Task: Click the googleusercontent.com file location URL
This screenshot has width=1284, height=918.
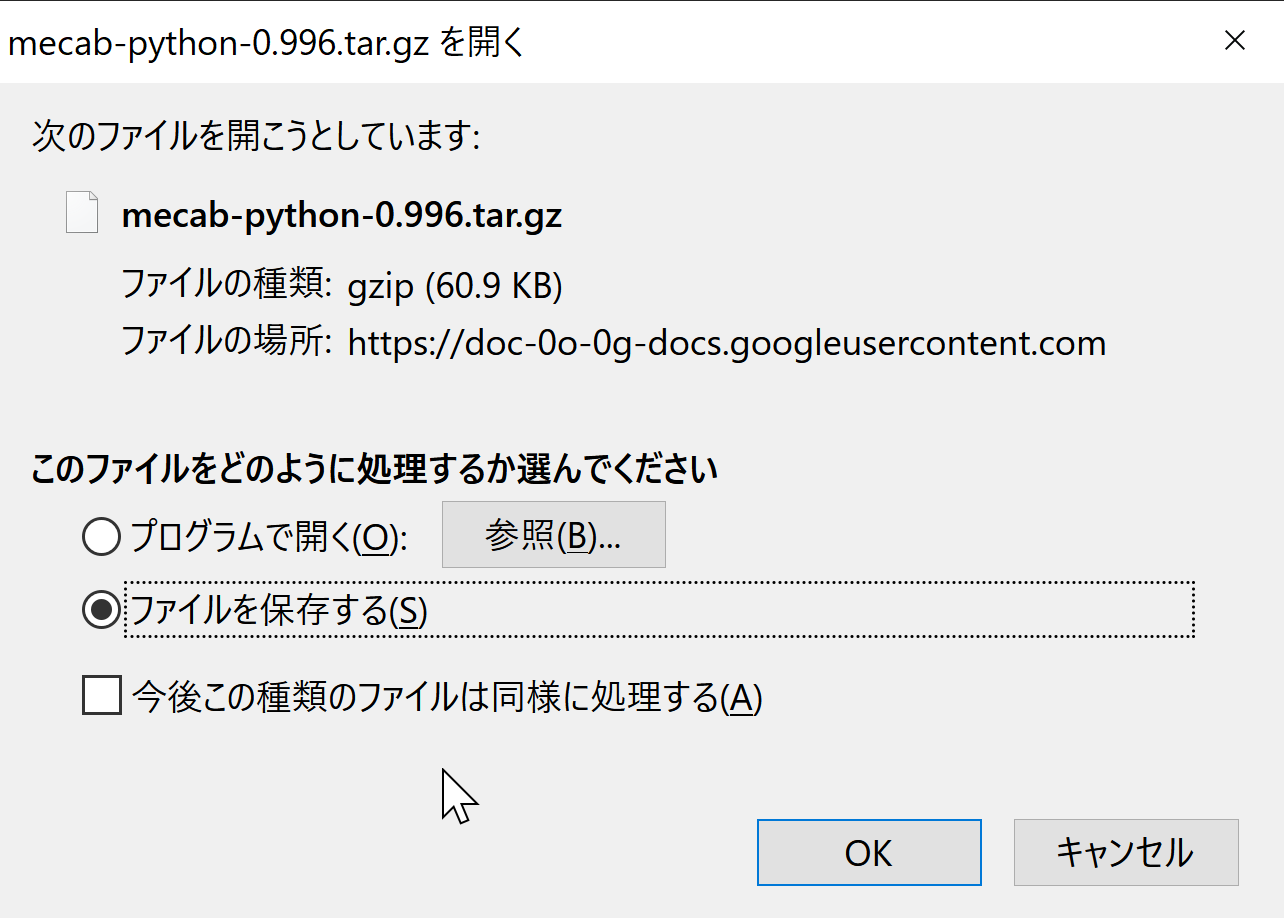Action: pyautogui.click(x=727, y=343)
